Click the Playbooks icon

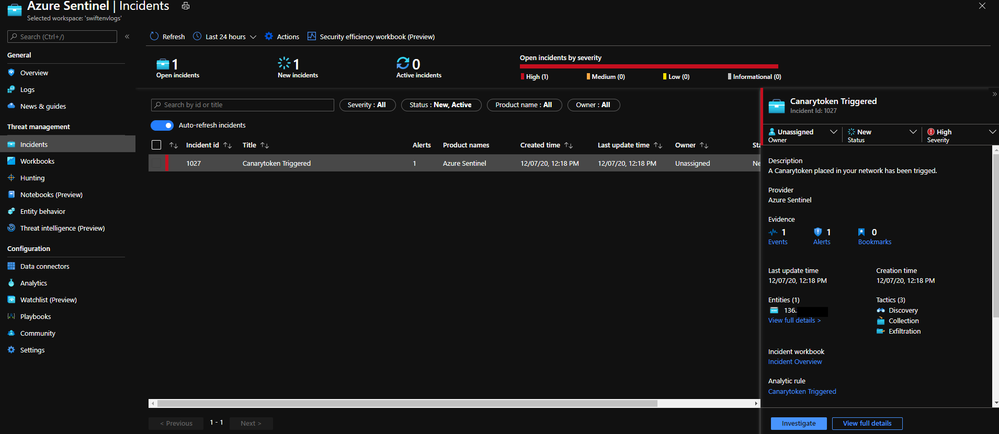tap(11, 316)
